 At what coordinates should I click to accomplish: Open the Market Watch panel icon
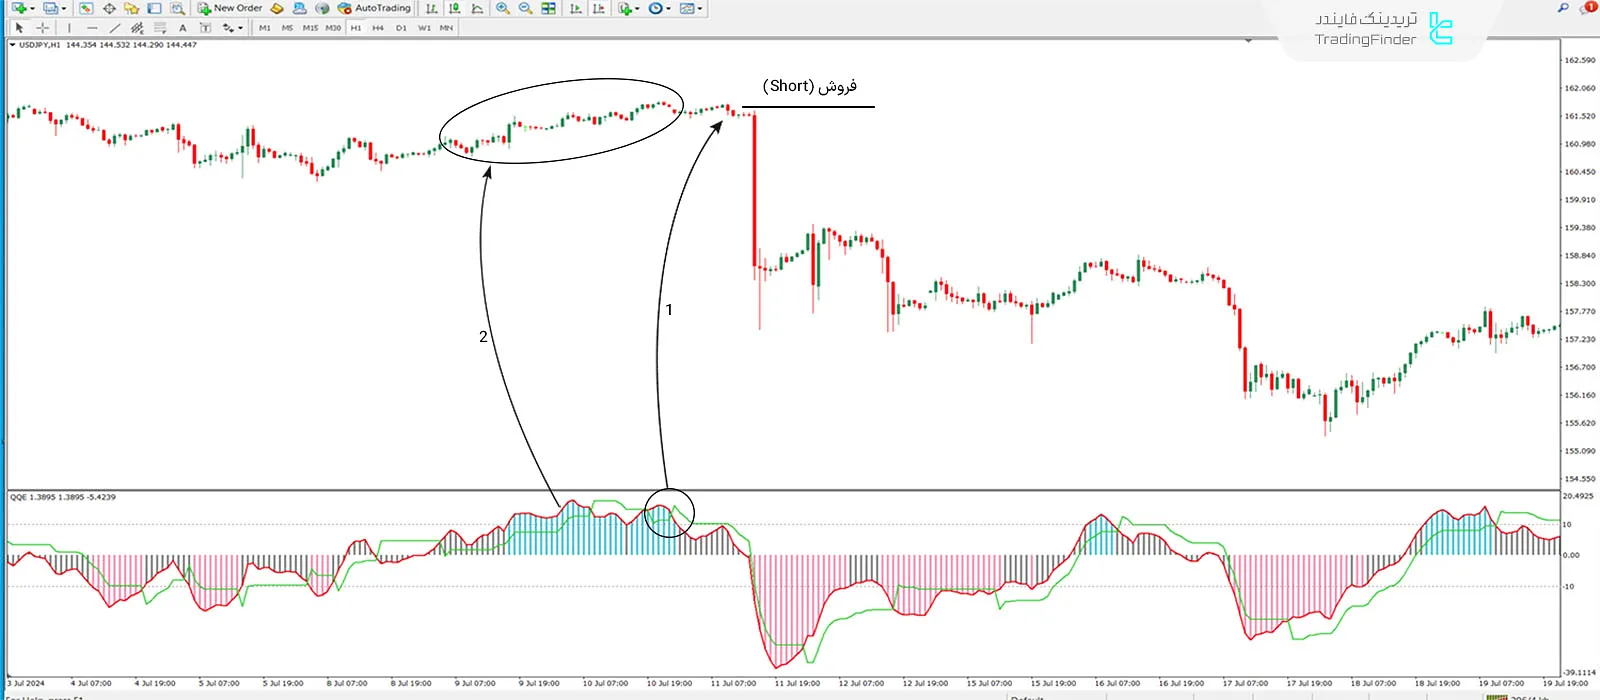click(87, 8)
